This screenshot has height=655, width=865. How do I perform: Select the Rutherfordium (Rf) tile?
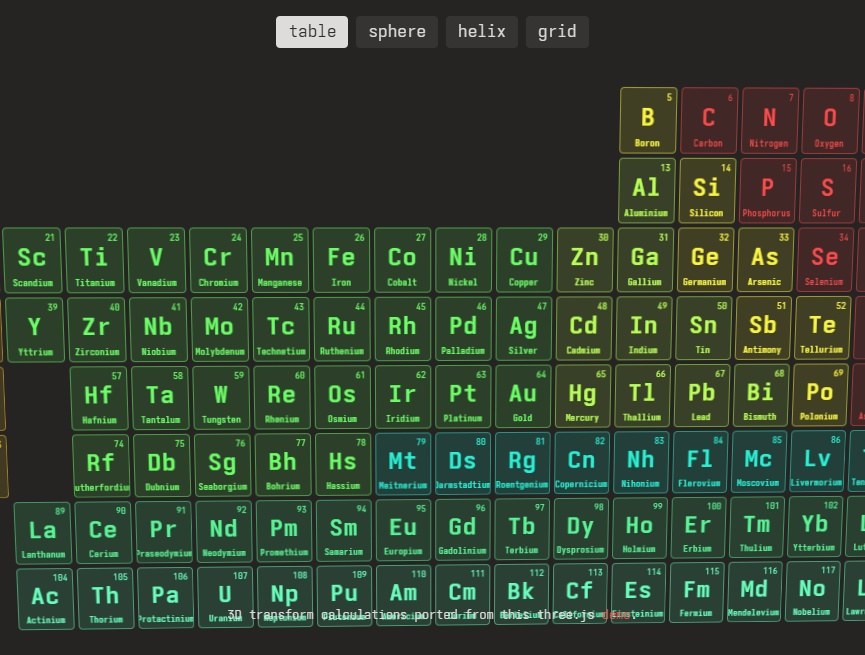[x=100, y=465]
